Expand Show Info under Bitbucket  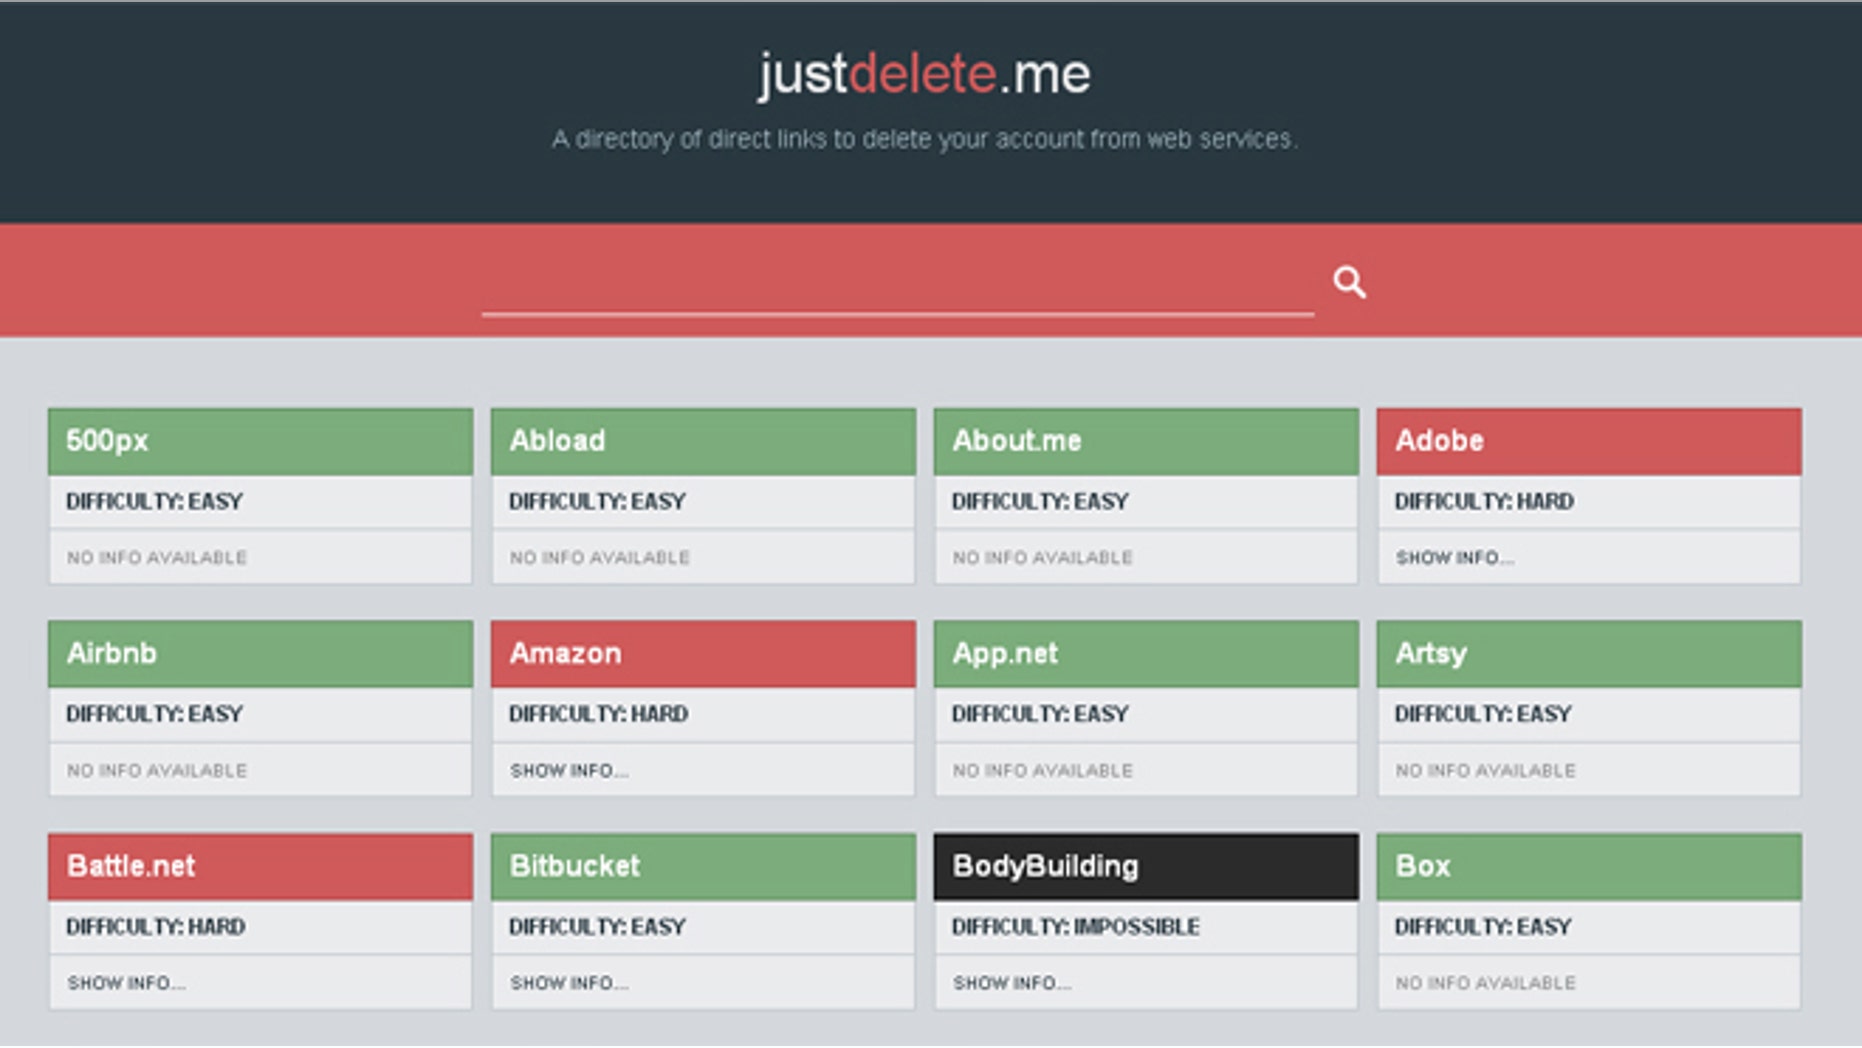coord(569,984)
